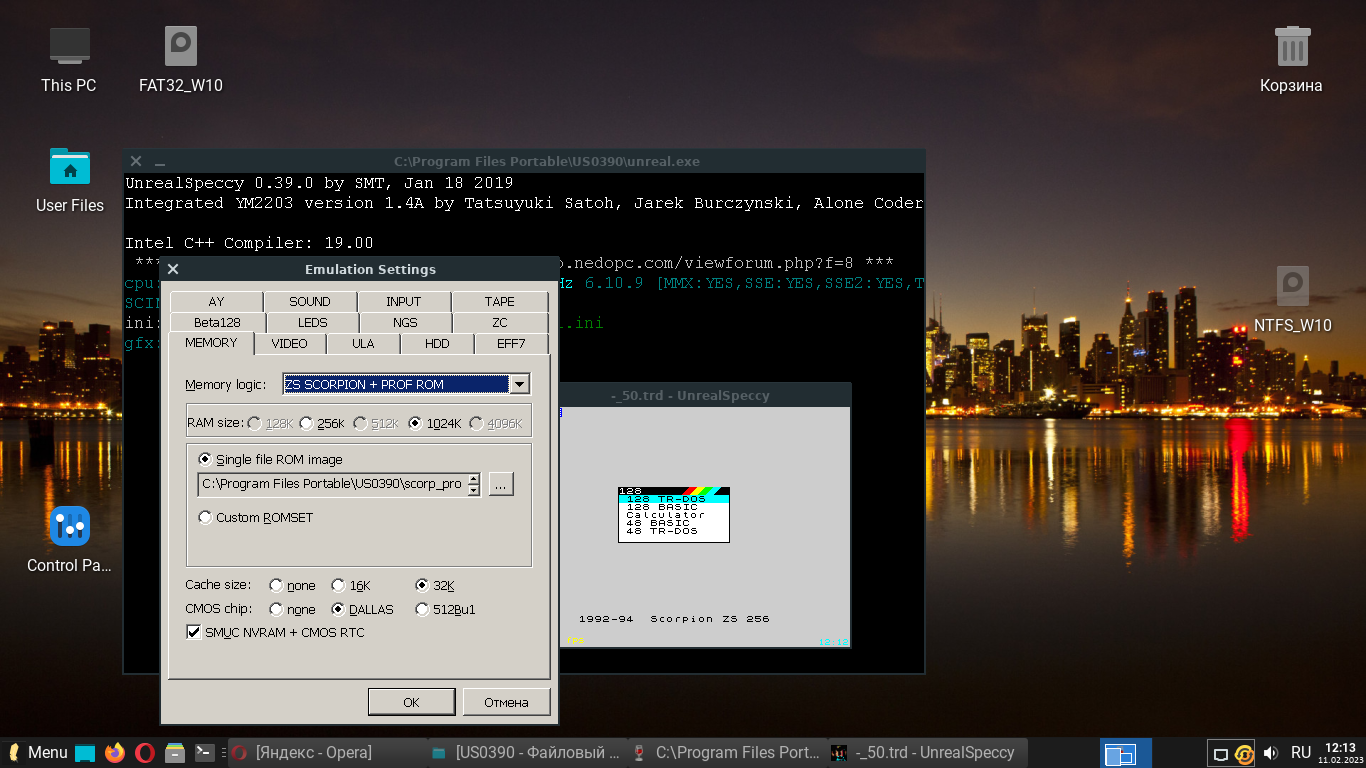Click the workspace switcher icon
Viewport: 1366px width, 768px height.
point(1126,753)
